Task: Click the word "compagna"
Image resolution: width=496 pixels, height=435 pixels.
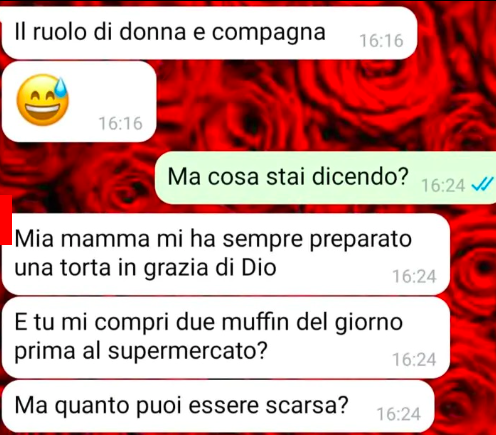Action: coord(269,34)
